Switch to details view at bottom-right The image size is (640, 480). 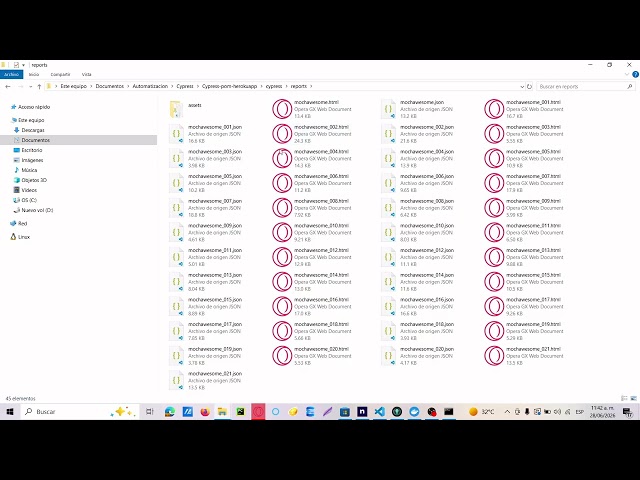pyautogui.click(x=624, y=398)
